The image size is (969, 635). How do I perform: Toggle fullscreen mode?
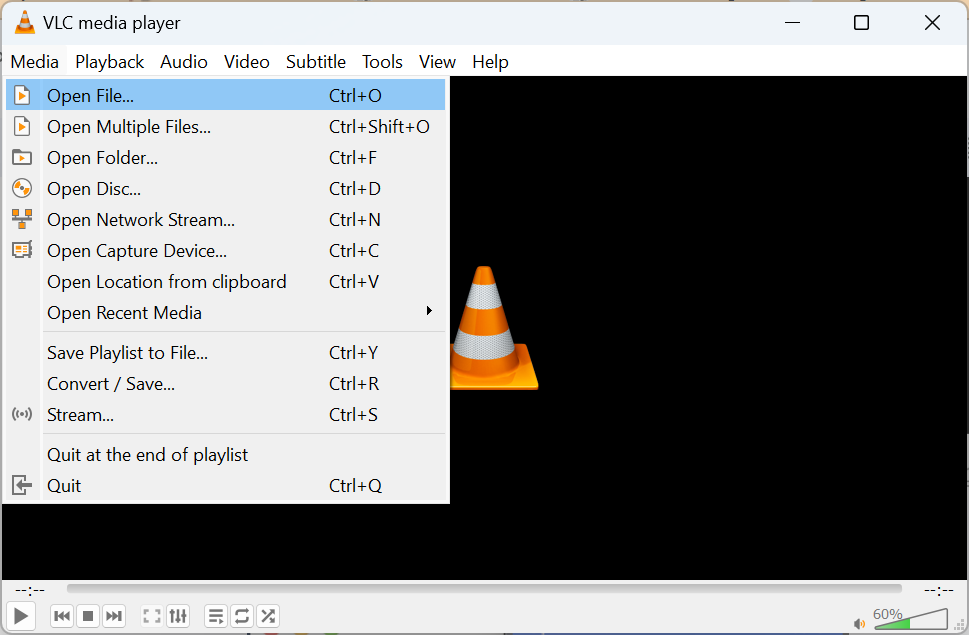tap(151, 616)
